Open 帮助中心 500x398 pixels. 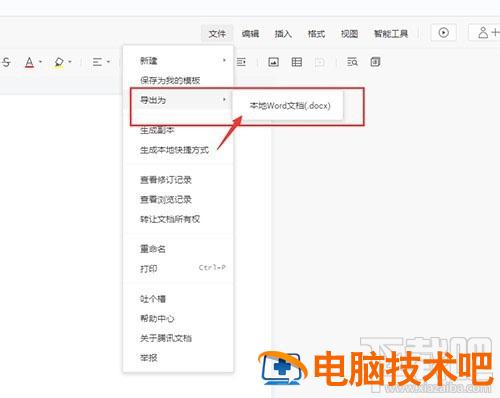[x=178, y=318]
